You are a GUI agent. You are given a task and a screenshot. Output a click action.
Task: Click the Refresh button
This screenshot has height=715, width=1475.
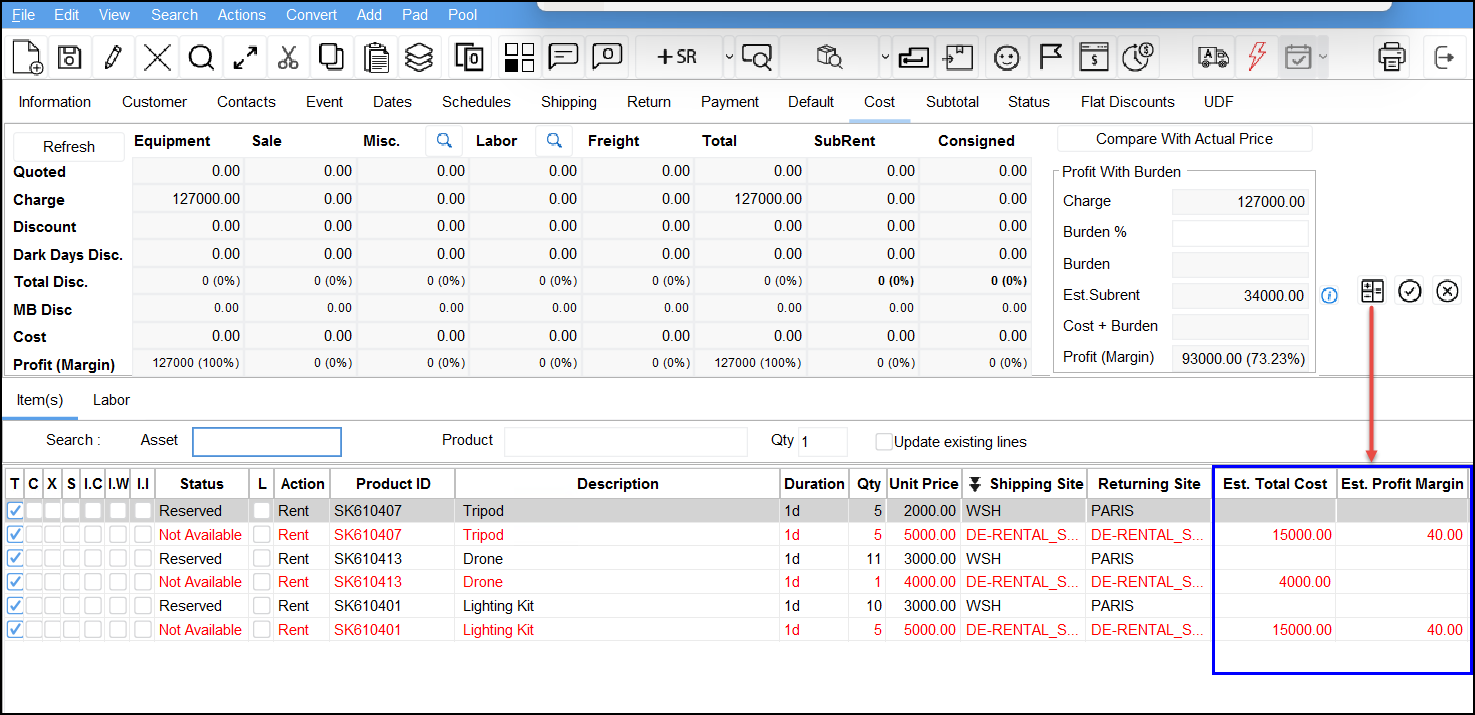point(69,146)
